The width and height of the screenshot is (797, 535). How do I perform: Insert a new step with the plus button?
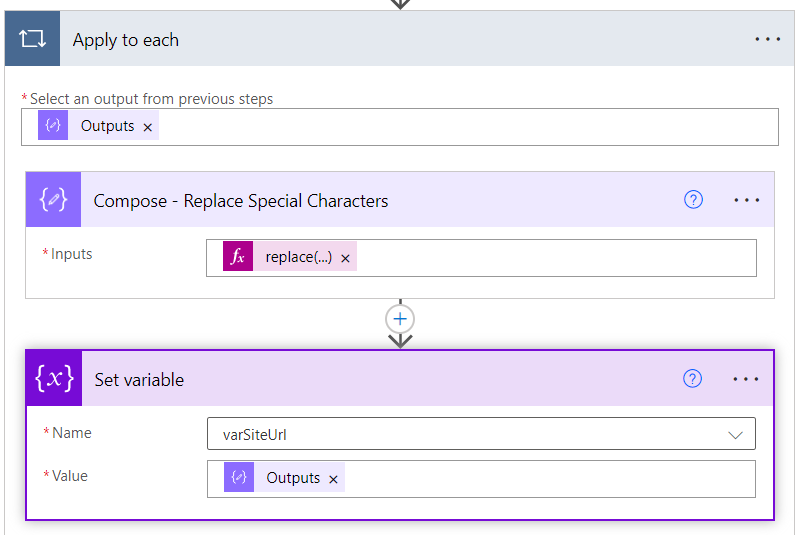point(400,319)
